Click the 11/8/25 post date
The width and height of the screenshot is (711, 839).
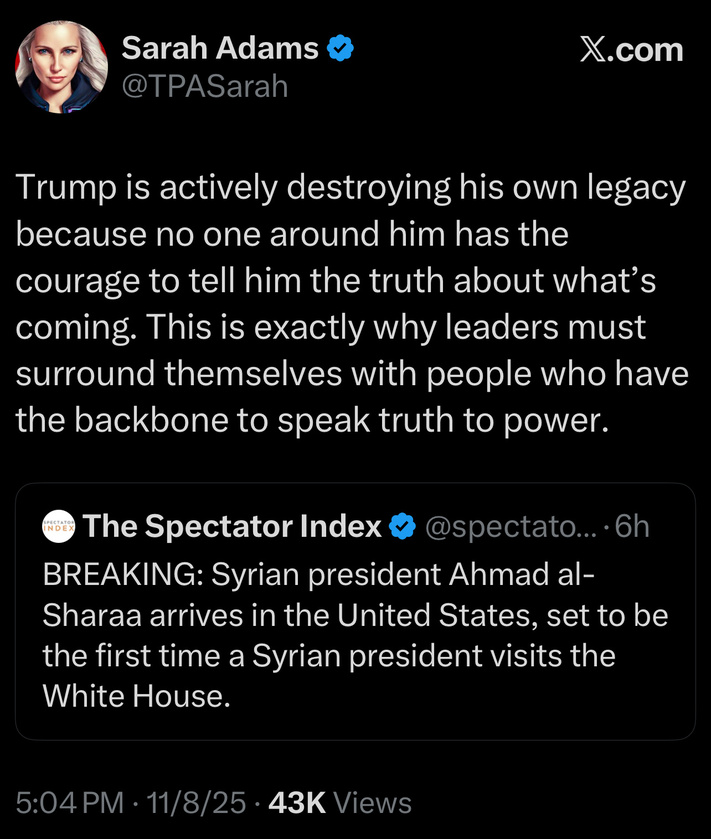[195, 801]
